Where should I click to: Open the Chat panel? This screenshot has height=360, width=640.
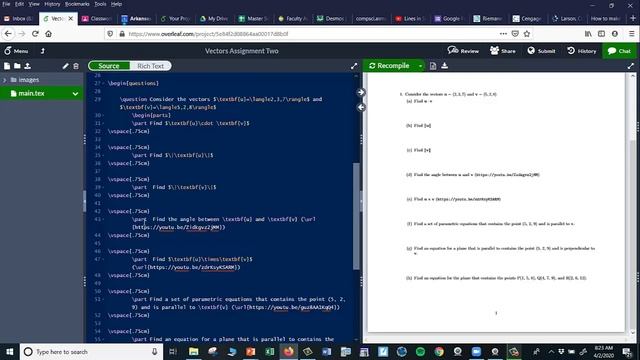click(x=619, y=51)
